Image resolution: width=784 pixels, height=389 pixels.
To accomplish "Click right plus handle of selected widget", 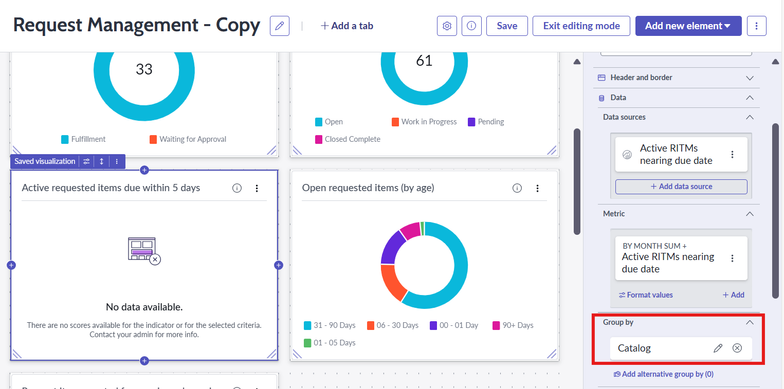I will click(x=278, y=265).
